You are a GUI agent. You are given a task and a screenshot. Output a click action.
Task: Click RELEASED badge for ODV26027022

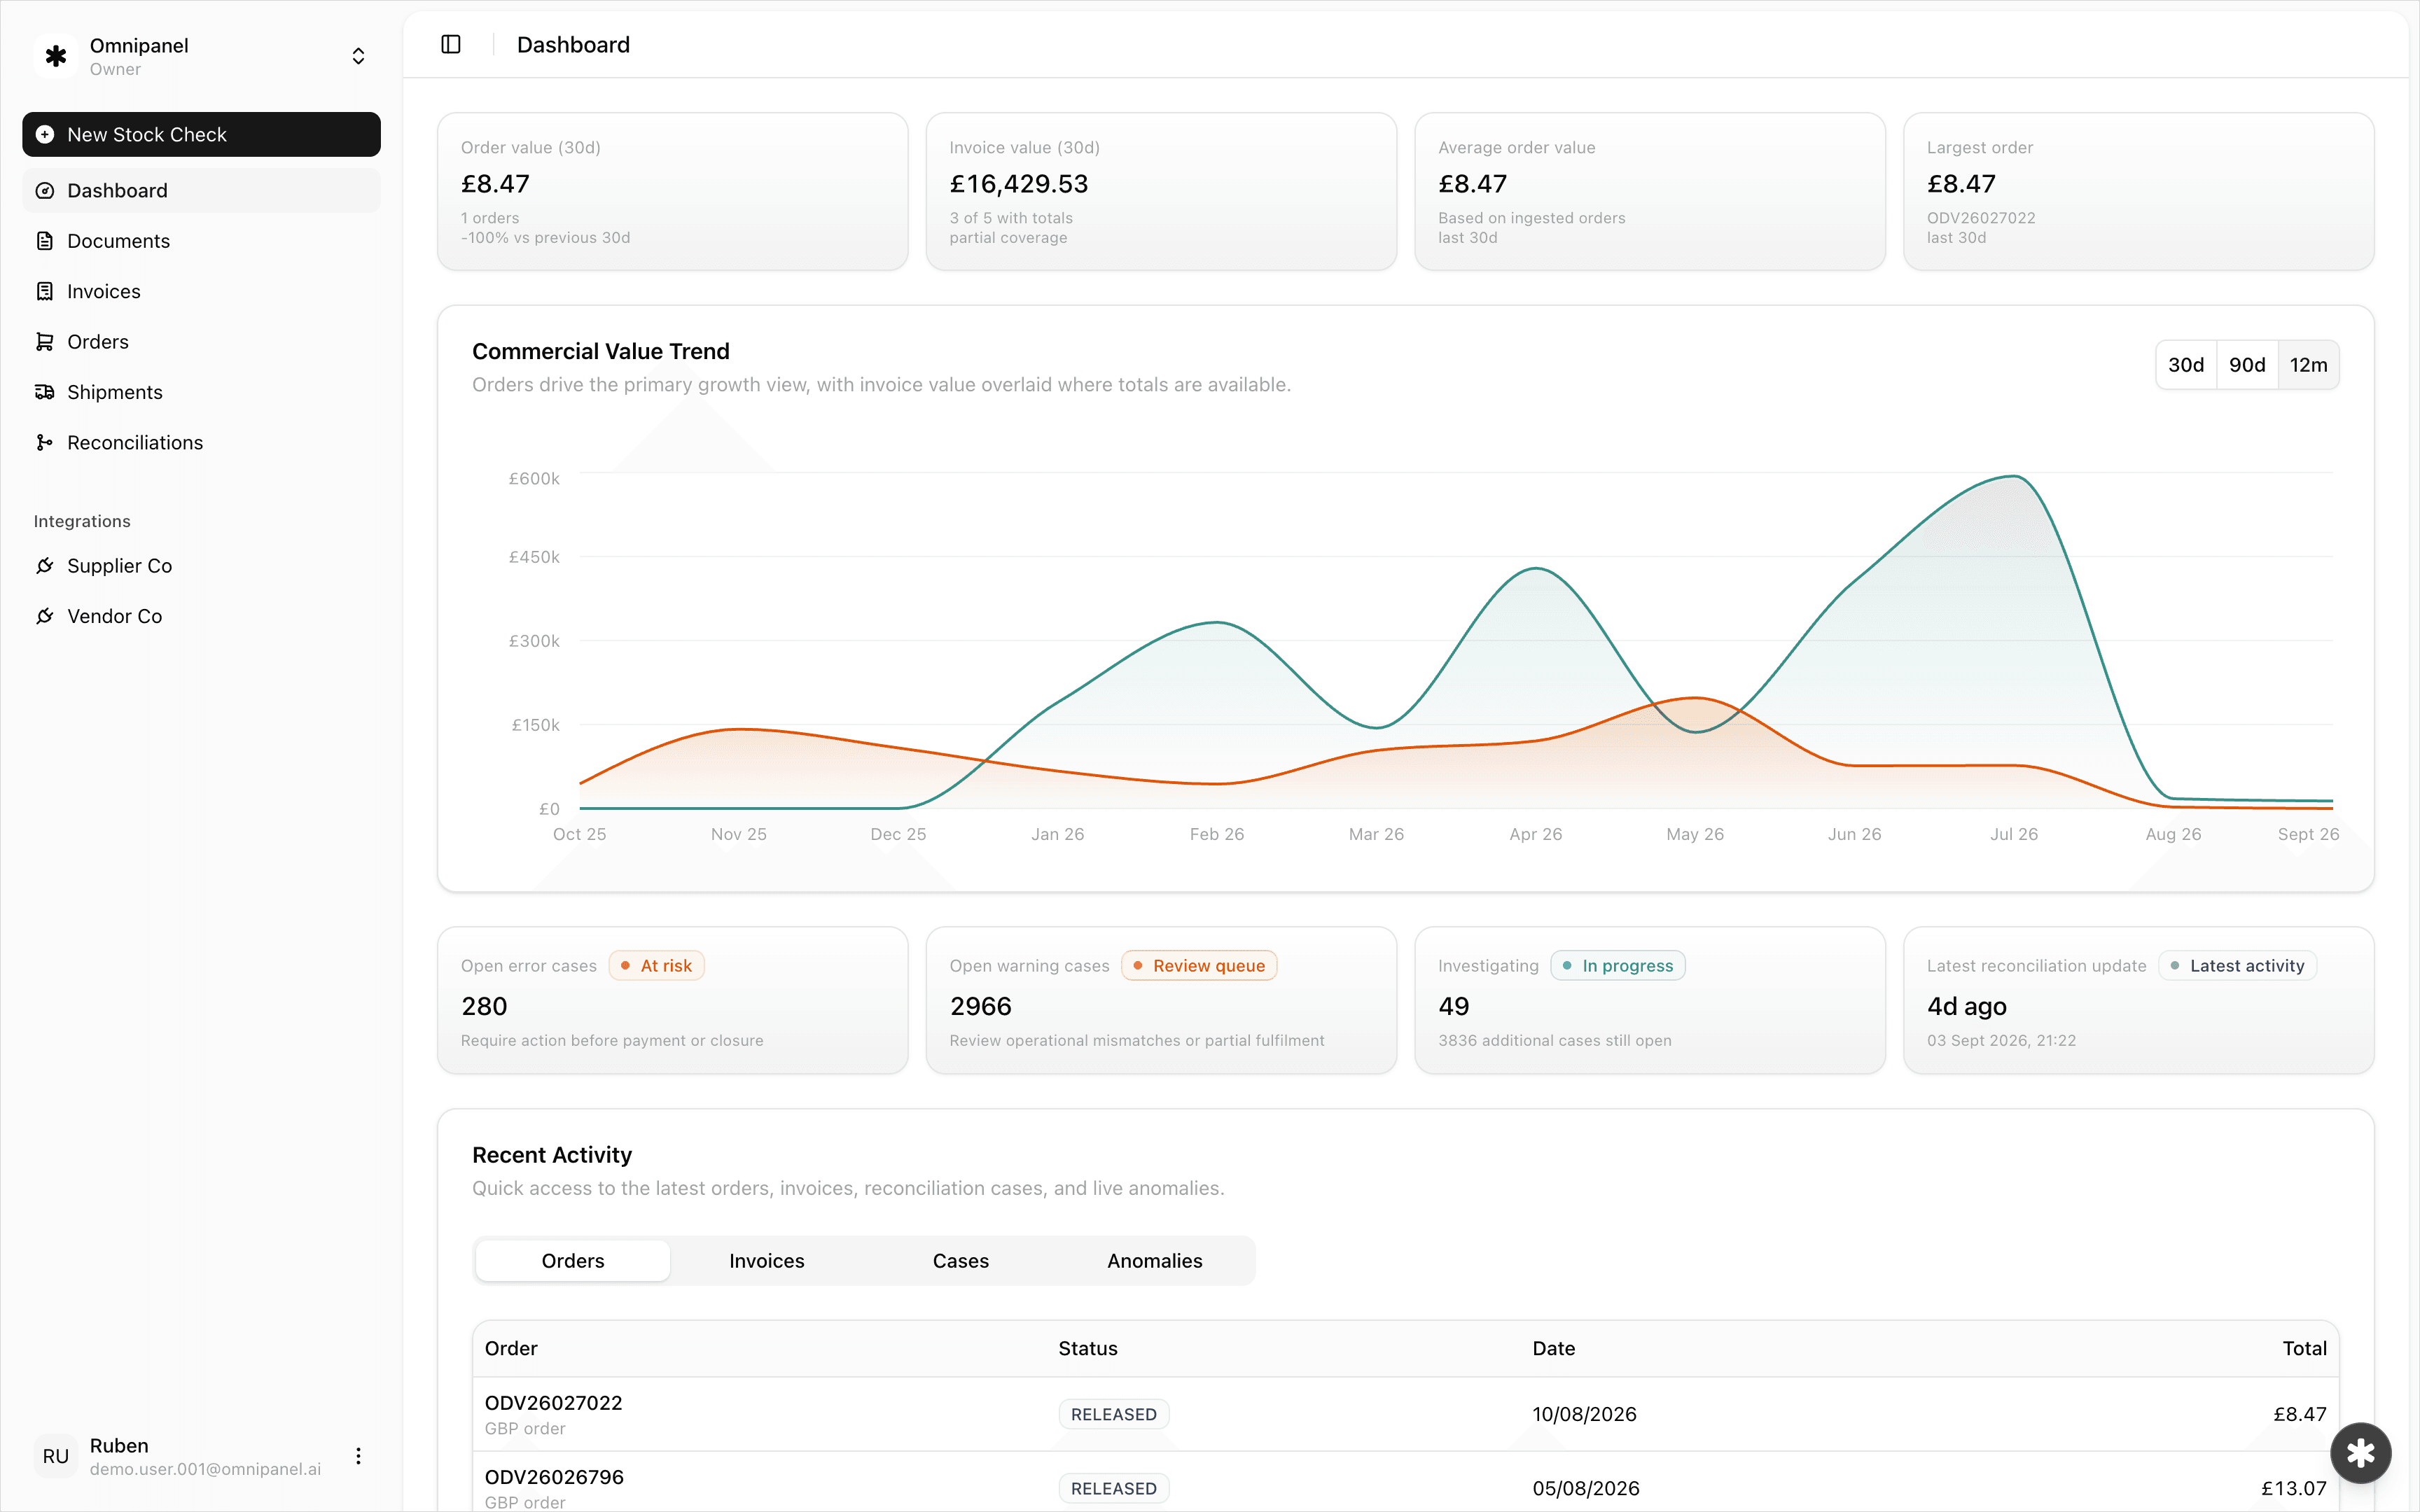[x=1113, y=1414]
